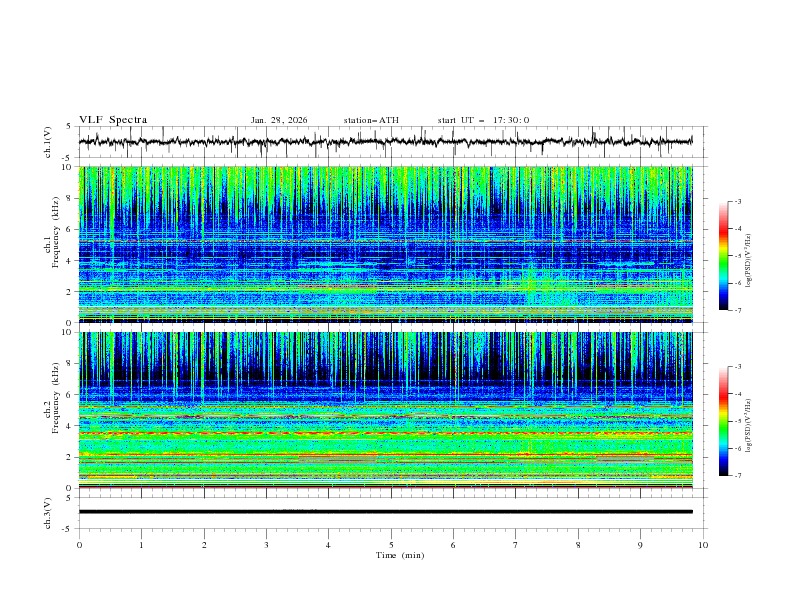792x612 pixels.
Task: Click the ch.2 "Frequency (kHz)" axis label
Action: click(x=56, y=398)
